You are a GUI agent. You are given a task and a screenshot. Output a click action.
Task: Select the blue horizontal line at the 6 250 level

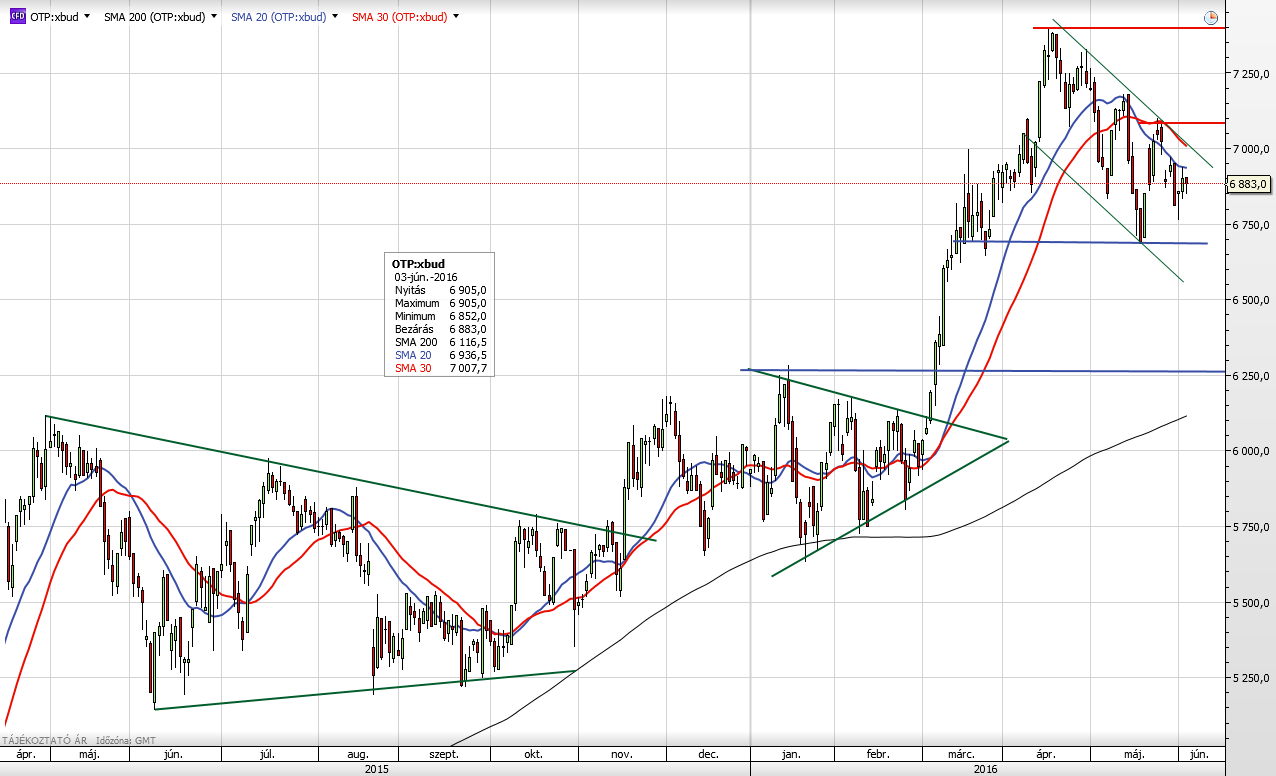point(985,371)
